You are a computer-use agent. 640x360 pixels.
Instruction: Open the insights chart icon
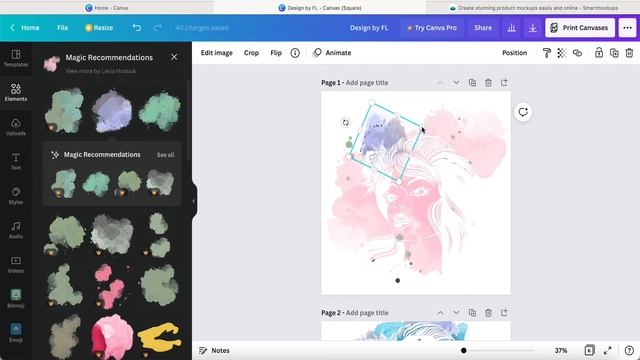[511, 28]
